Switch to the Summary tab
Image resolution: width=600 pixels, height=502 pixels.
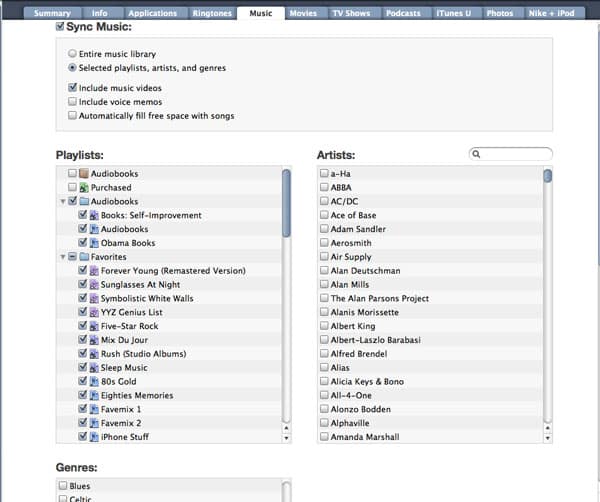[52, 13]
